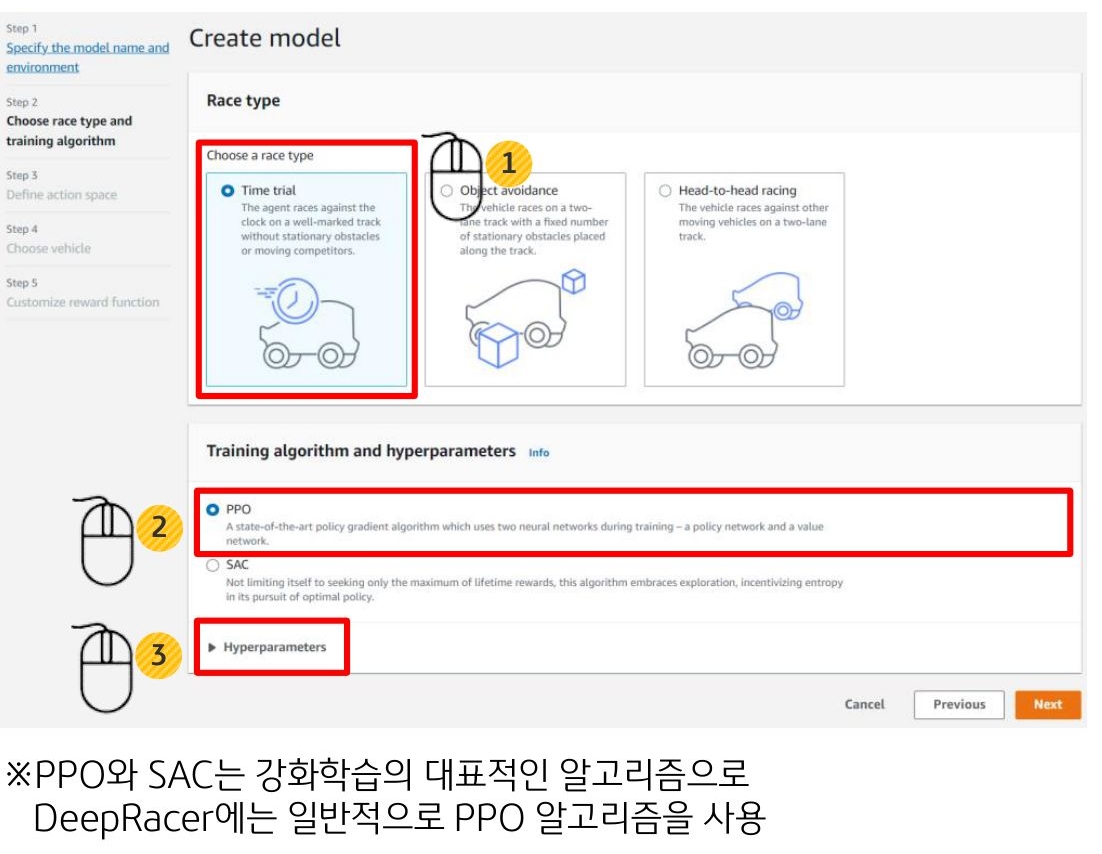Click the Next button
1102x854 pixels.
coord(1047,704)
